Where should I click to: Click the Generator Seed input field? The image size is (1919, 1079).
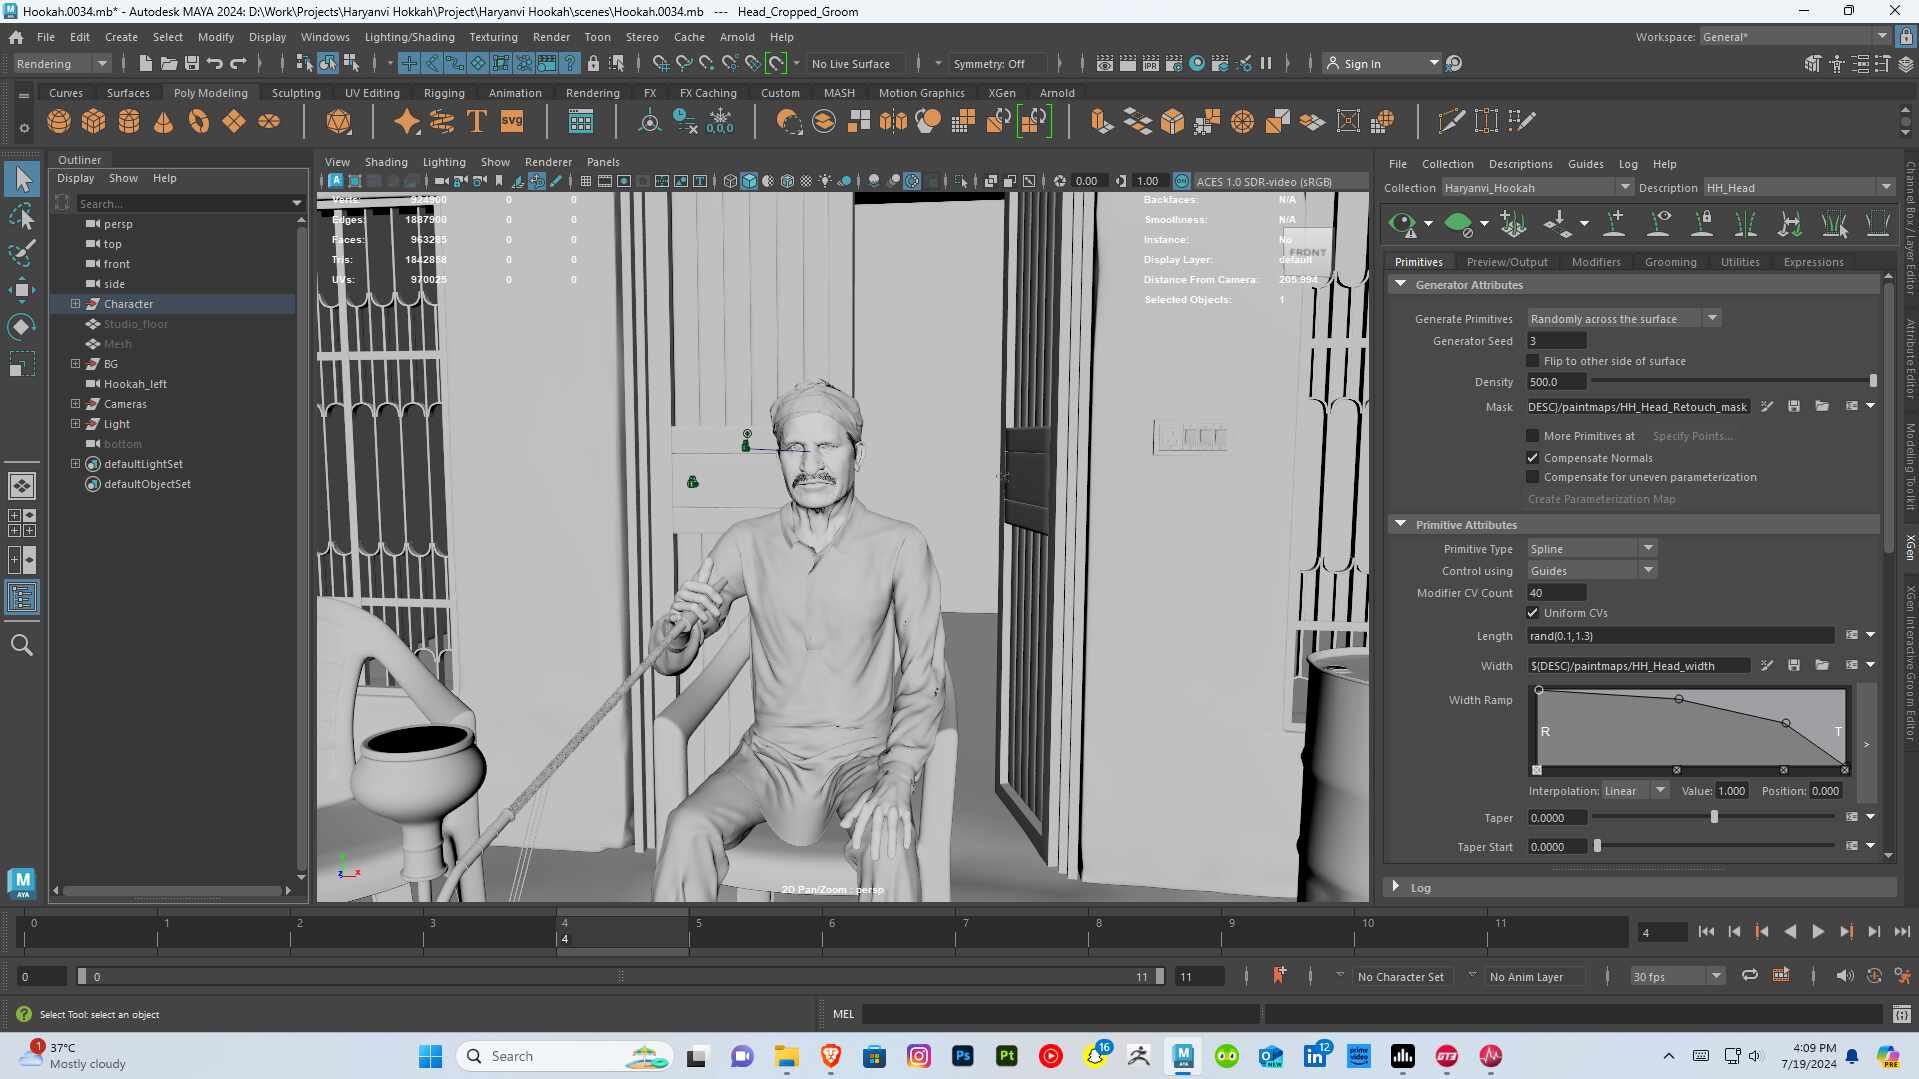(1556, 341)
